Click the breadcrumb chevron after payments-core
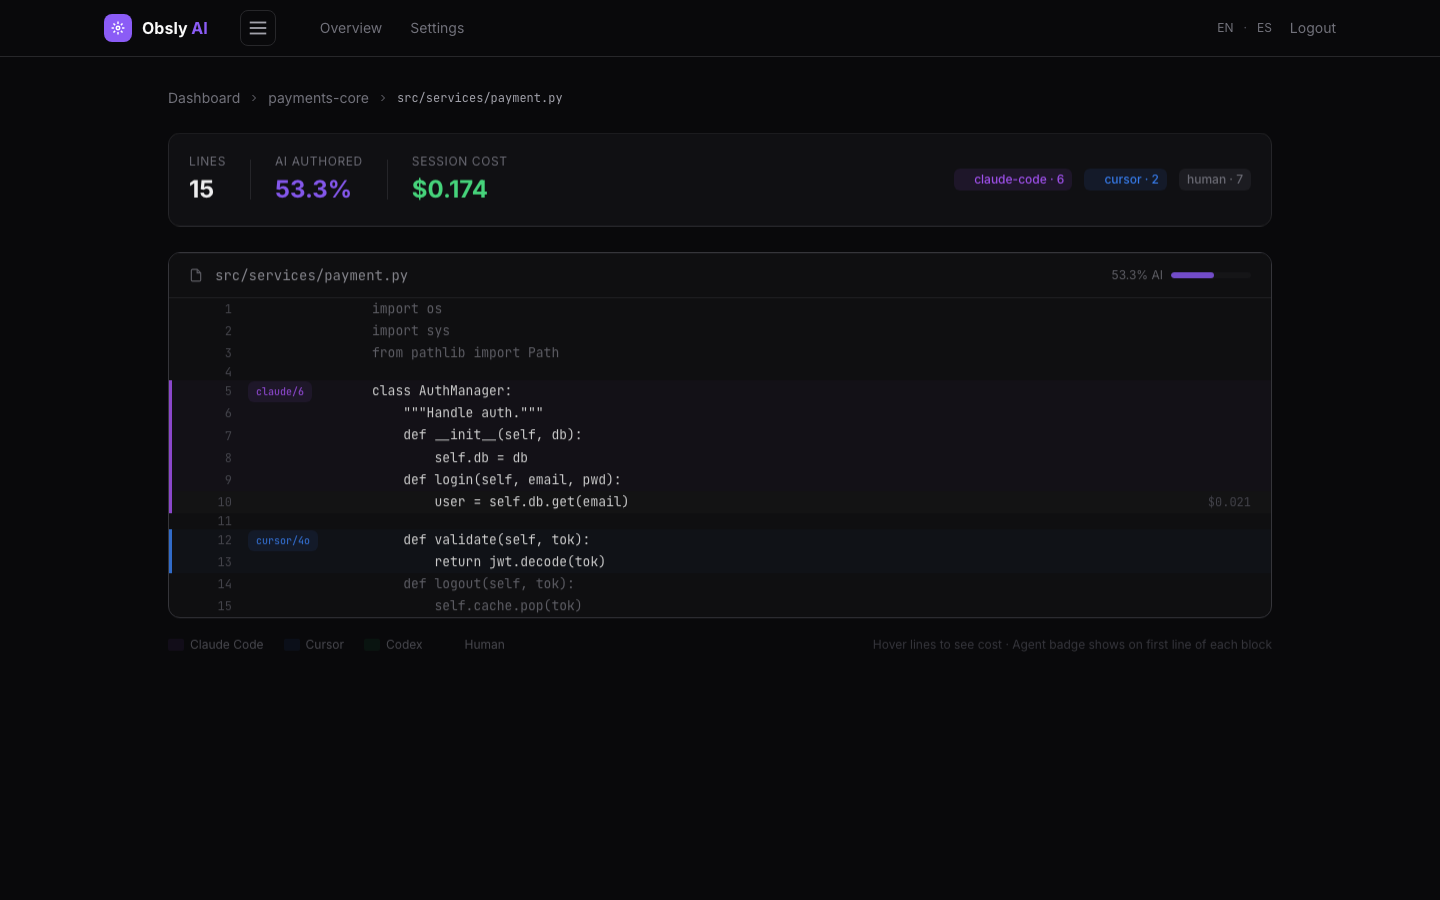Viewport: 1440px width, 900px height. 383,98
